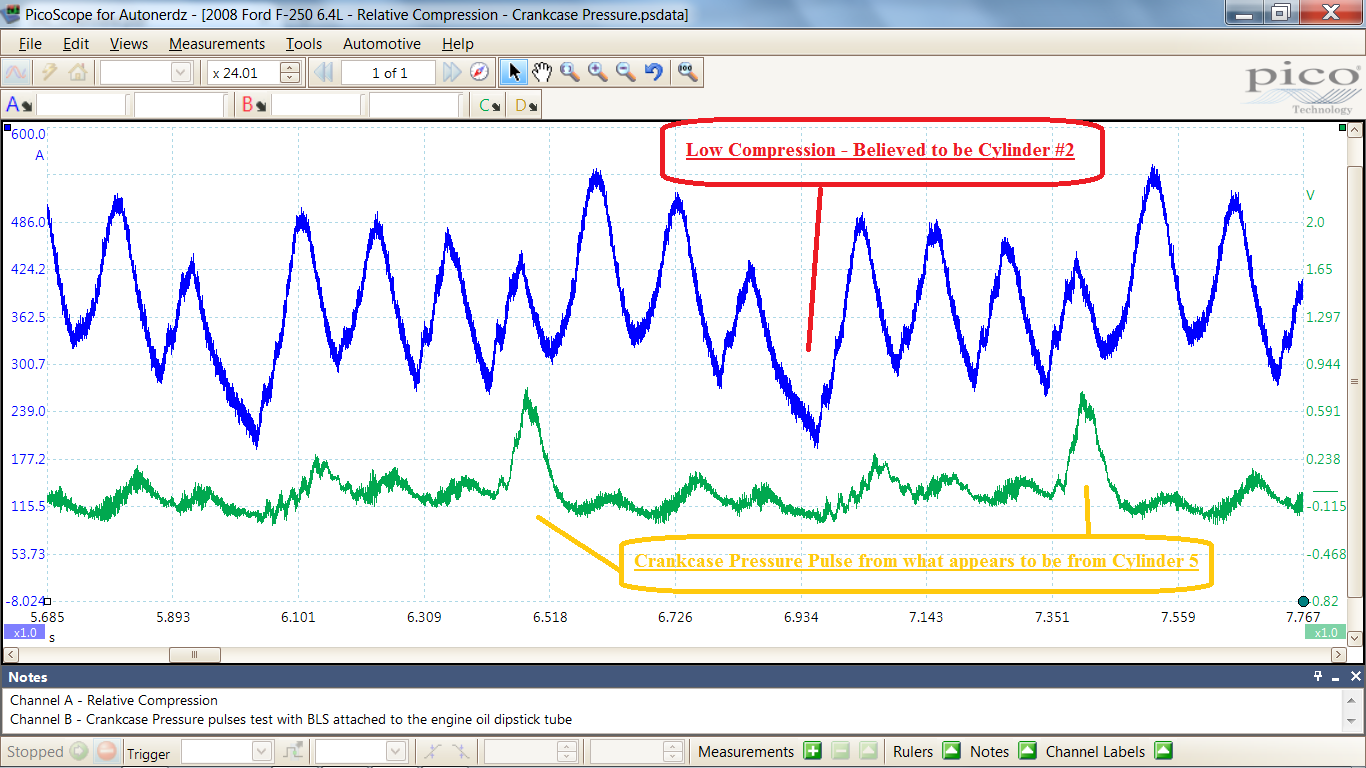Open the Edit menu
This screenshot has height=768, width=1366.
pyautogui.click(x=76, y=44)
